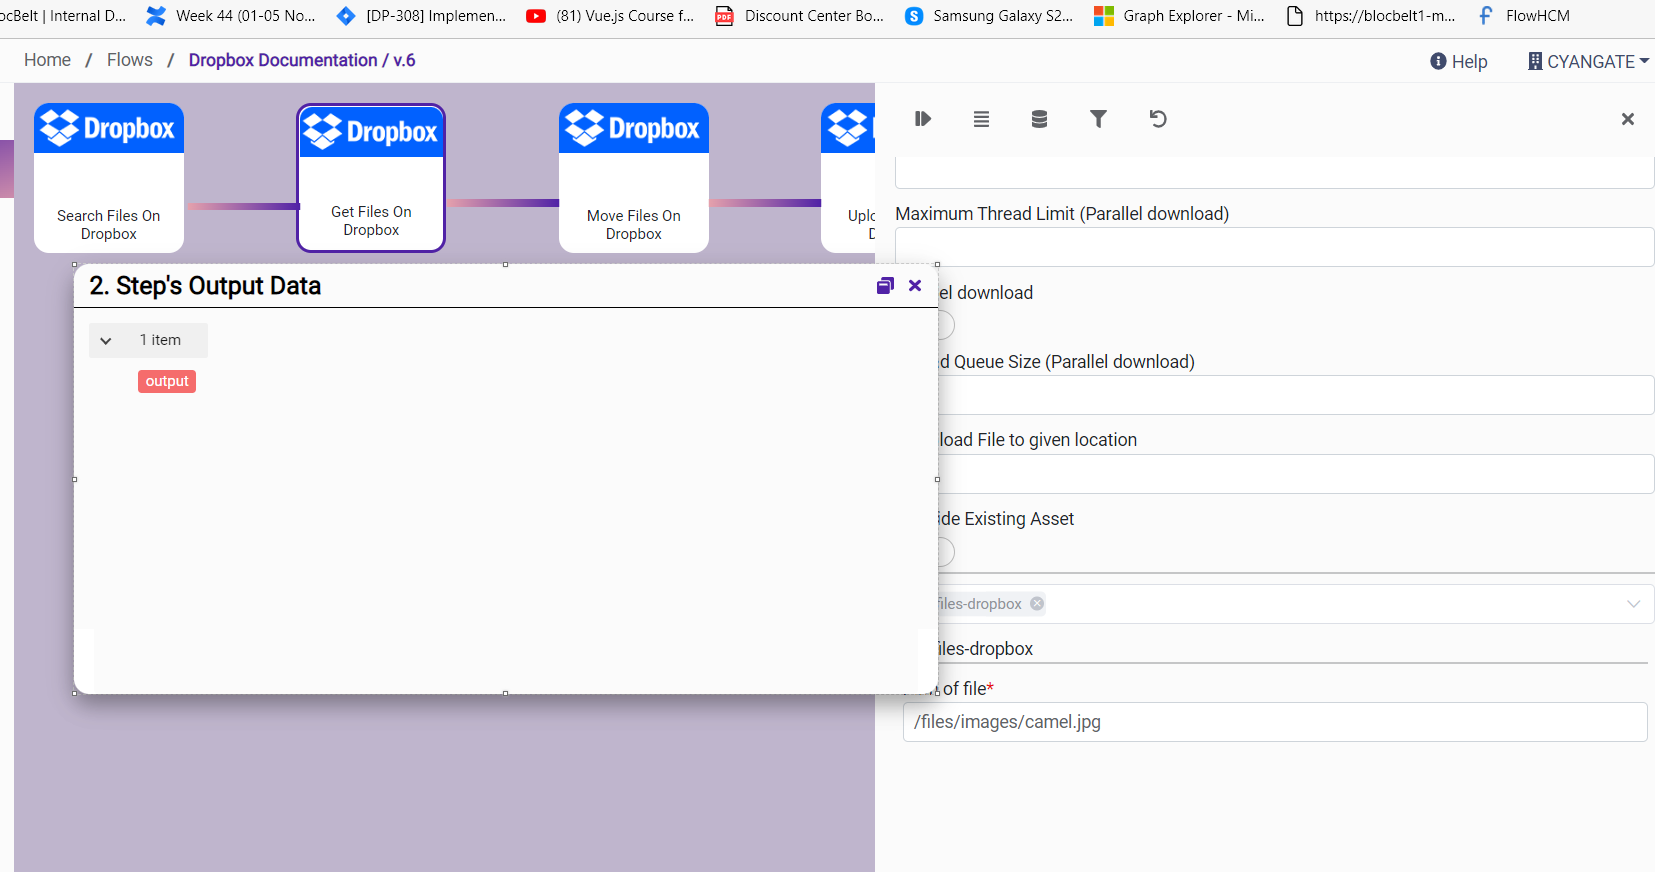The image size is (1655, 872).
Task: Remove the files-dropbox tag chip
Action: 1037,604
